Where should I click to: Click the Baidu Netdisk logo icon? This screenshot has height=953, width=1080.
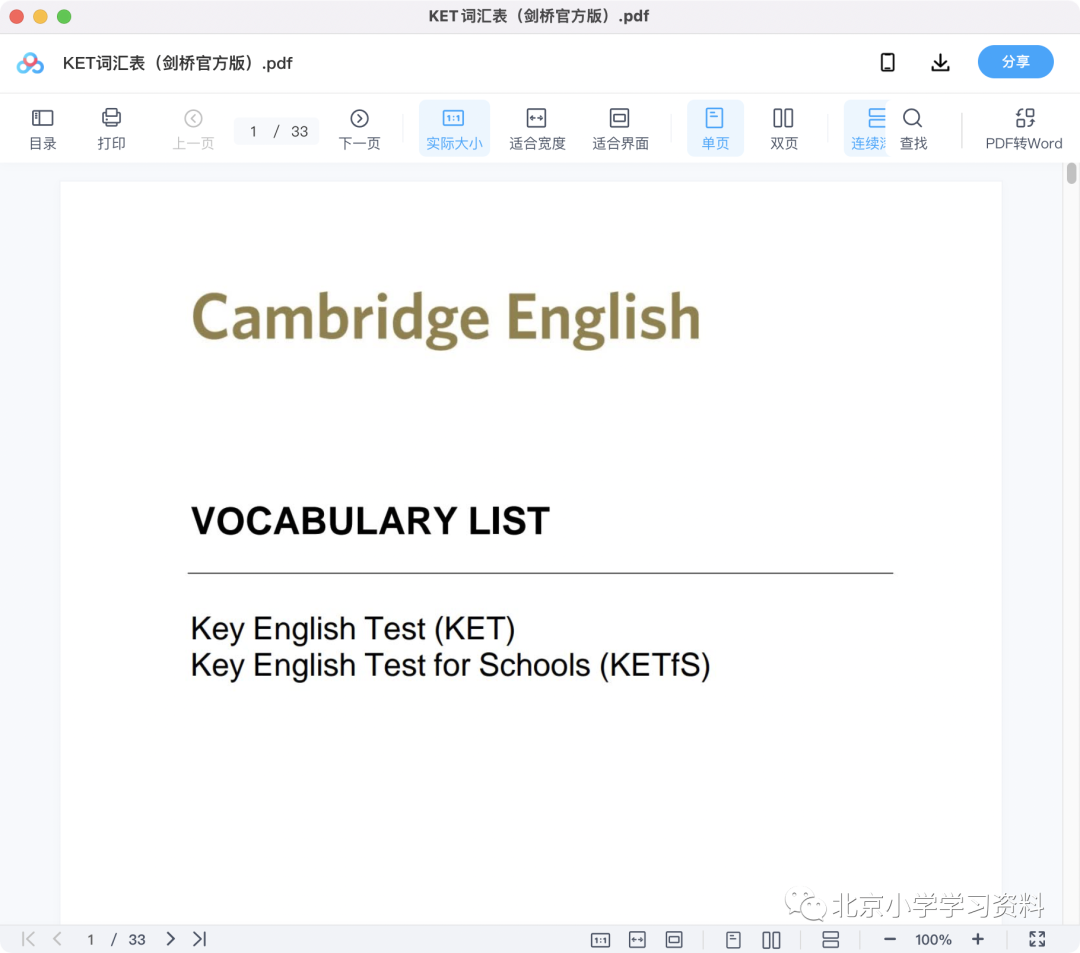30,63
